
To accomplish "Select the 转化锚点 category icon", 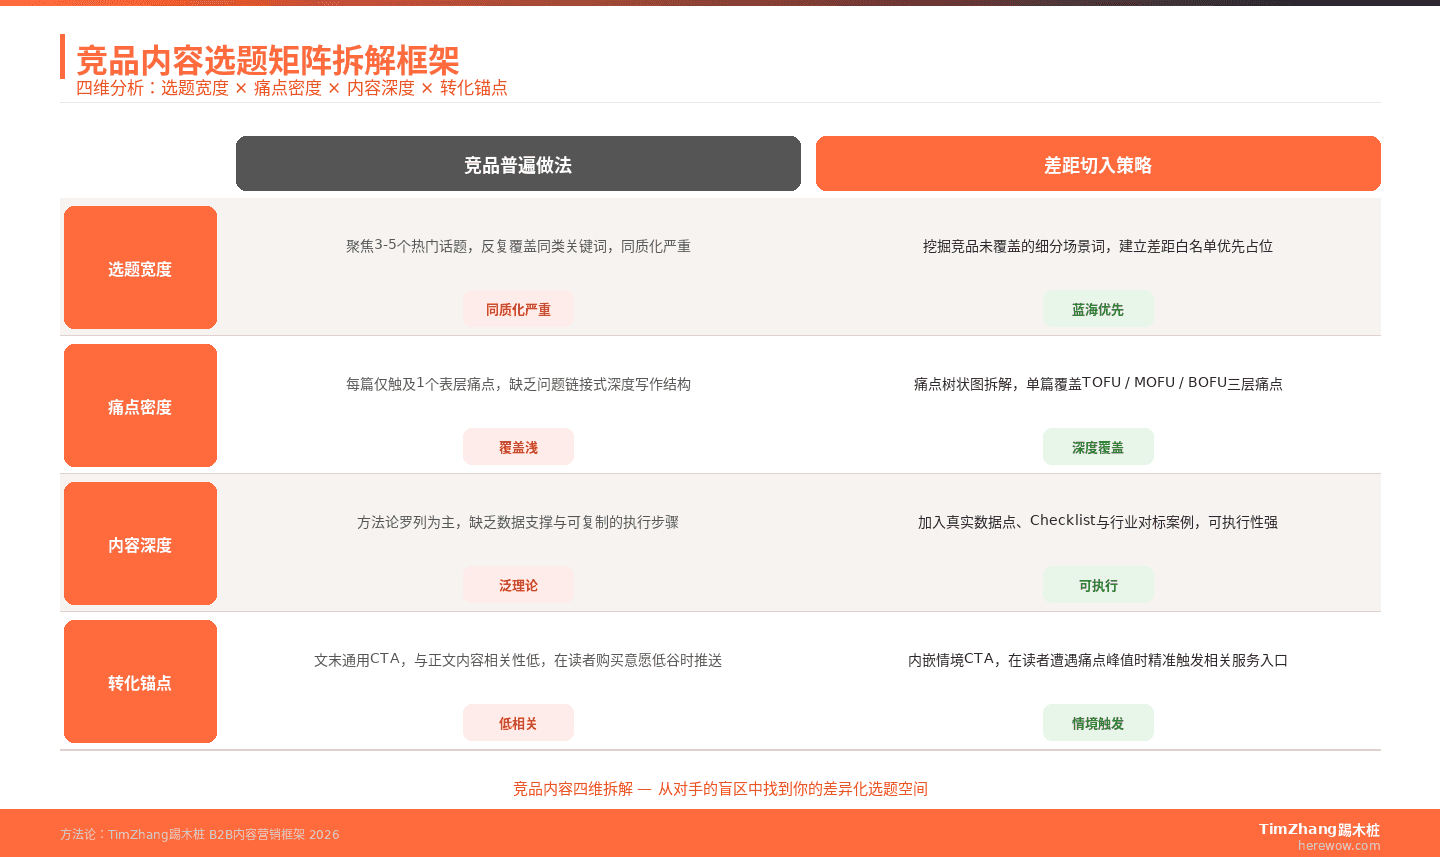I will 140,681.
